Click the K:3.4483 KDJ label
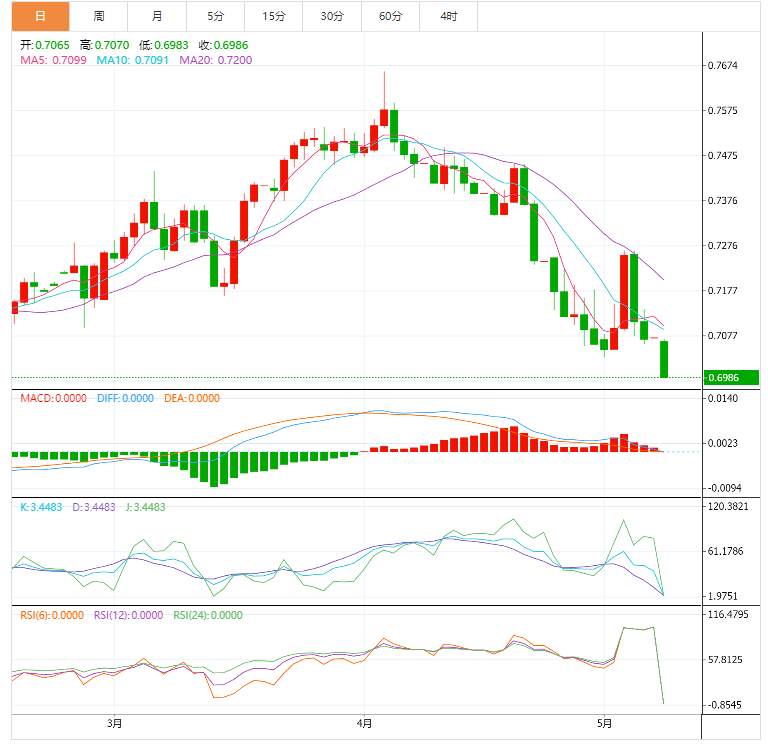This screenshot has height=749, width=768. pos(41,507)
